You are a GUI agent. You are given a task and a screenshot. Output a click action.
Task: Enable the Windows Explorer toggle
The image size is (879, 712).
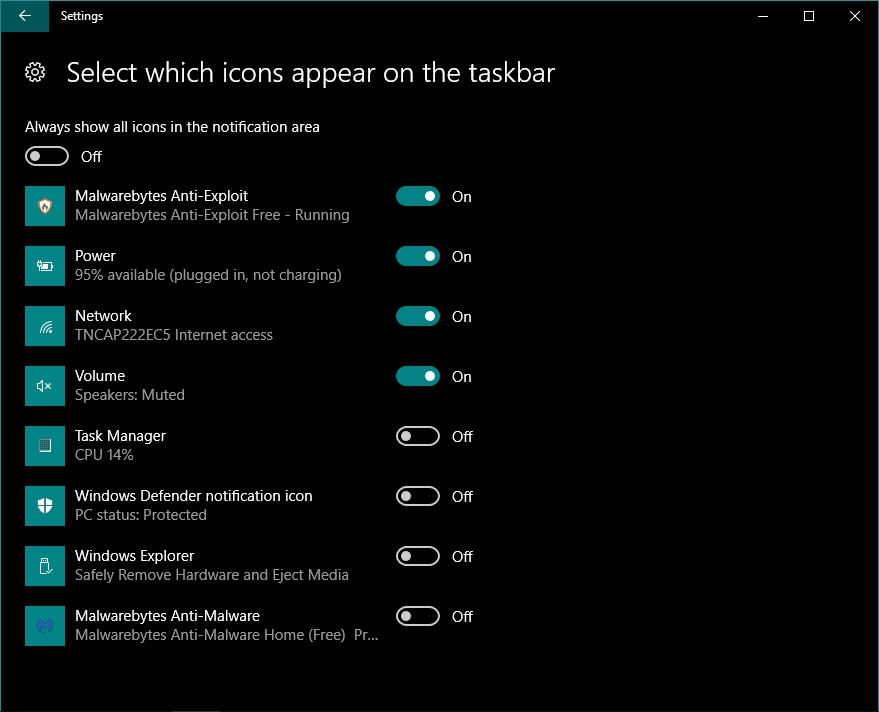point(417,556)
